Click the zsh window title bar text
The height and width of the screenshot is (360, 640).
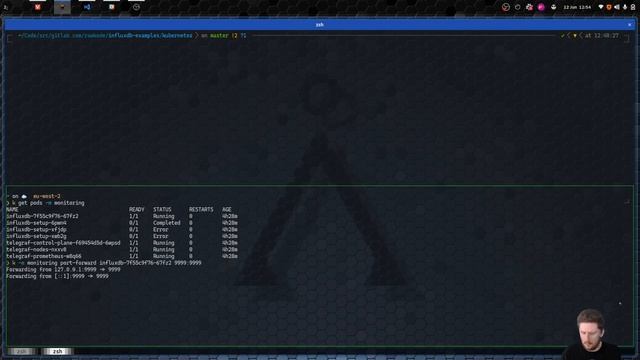(x=320, y=25)
